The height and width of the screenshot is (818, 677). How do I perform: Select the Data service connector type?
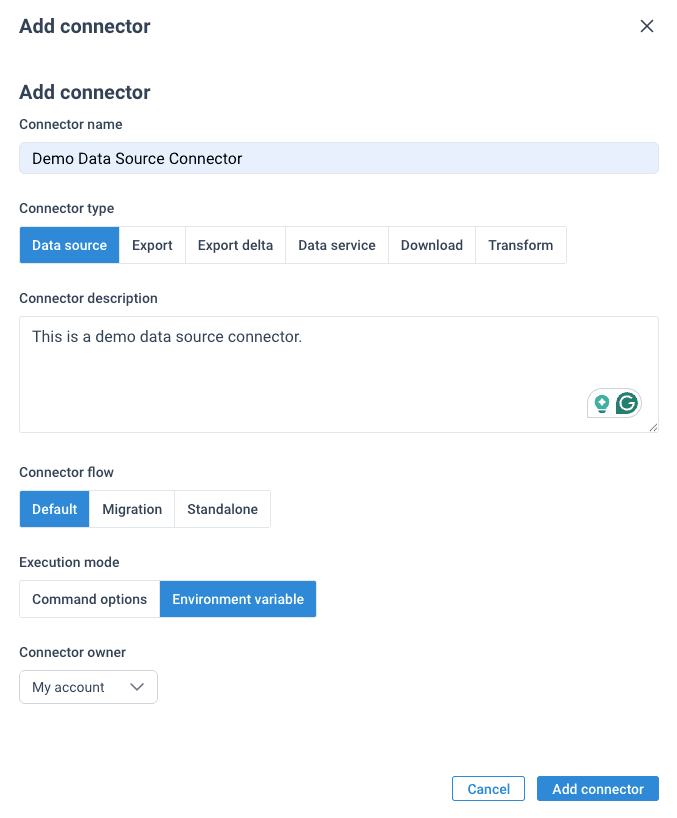coord(336,244)
